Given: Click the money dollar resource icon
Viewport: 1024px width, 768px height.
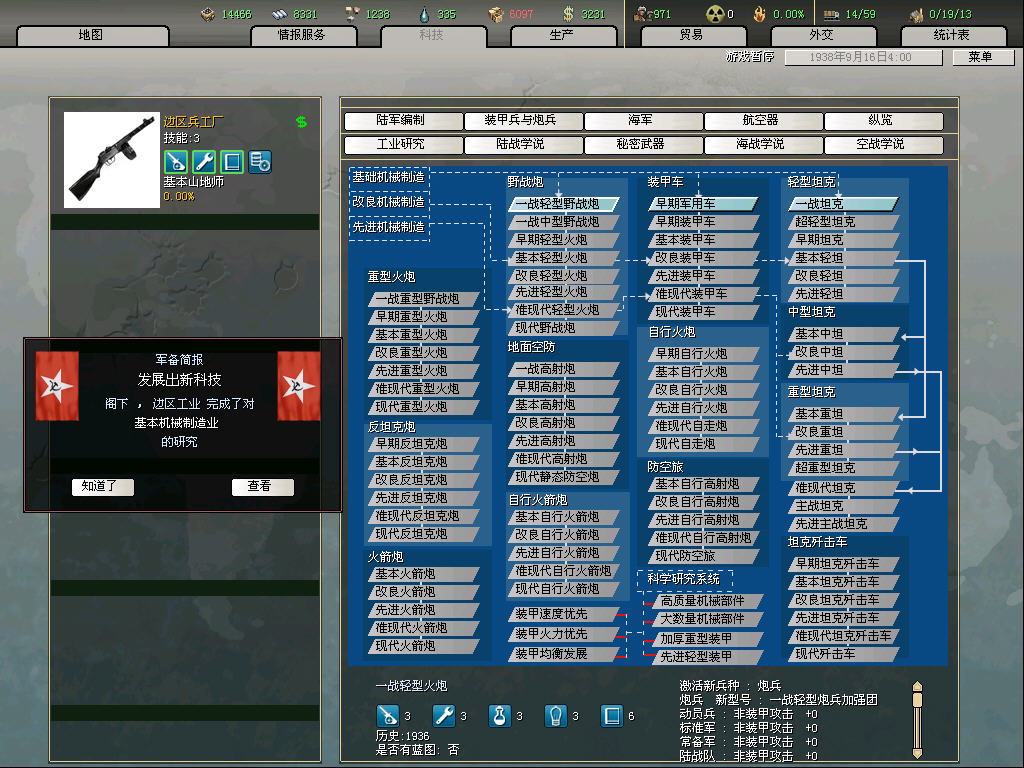Looking at the screenshot, I should click(x=569, y=14).
